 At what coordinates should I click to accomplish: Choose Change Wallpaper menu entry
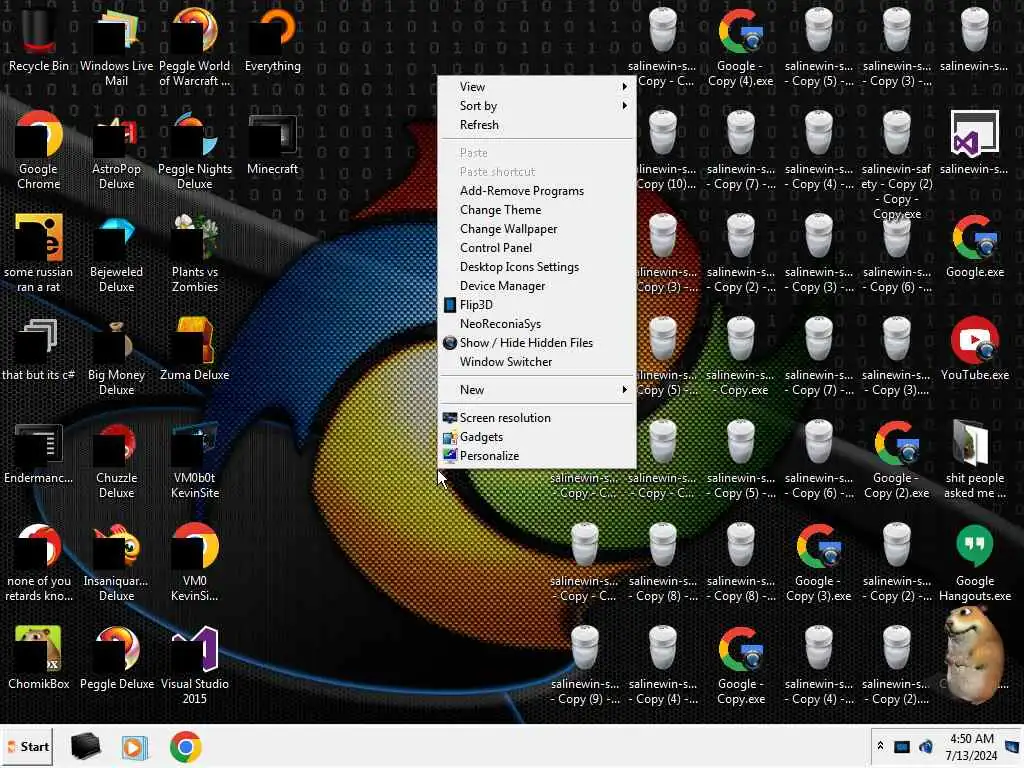(x=537, y=229)
